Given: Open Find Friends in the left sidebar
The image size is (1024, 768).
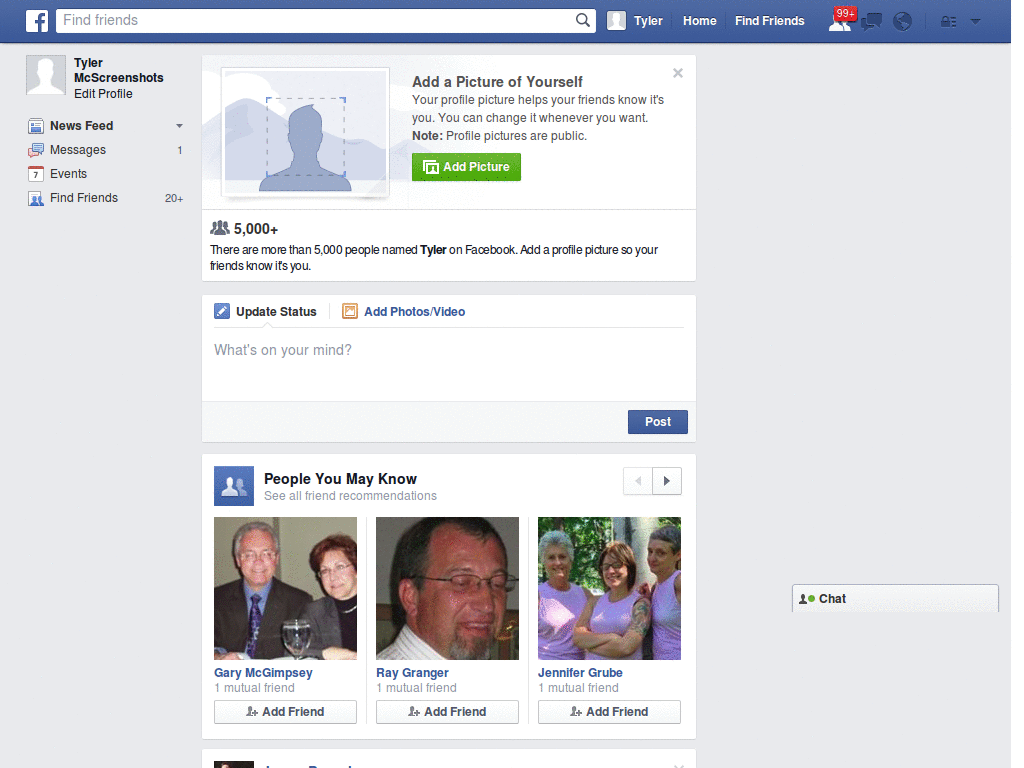Looking at the screenshot, I should pos(84,199).
